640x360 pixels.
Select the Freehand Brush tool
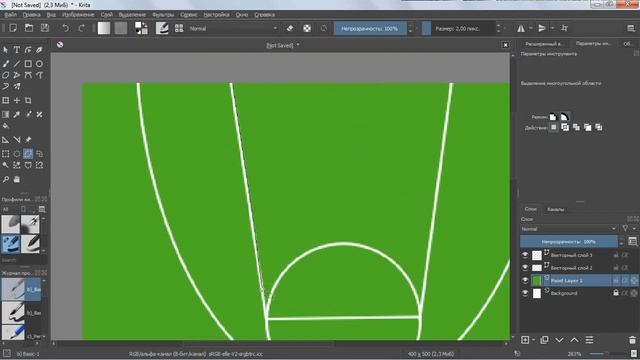pos(6,64)
